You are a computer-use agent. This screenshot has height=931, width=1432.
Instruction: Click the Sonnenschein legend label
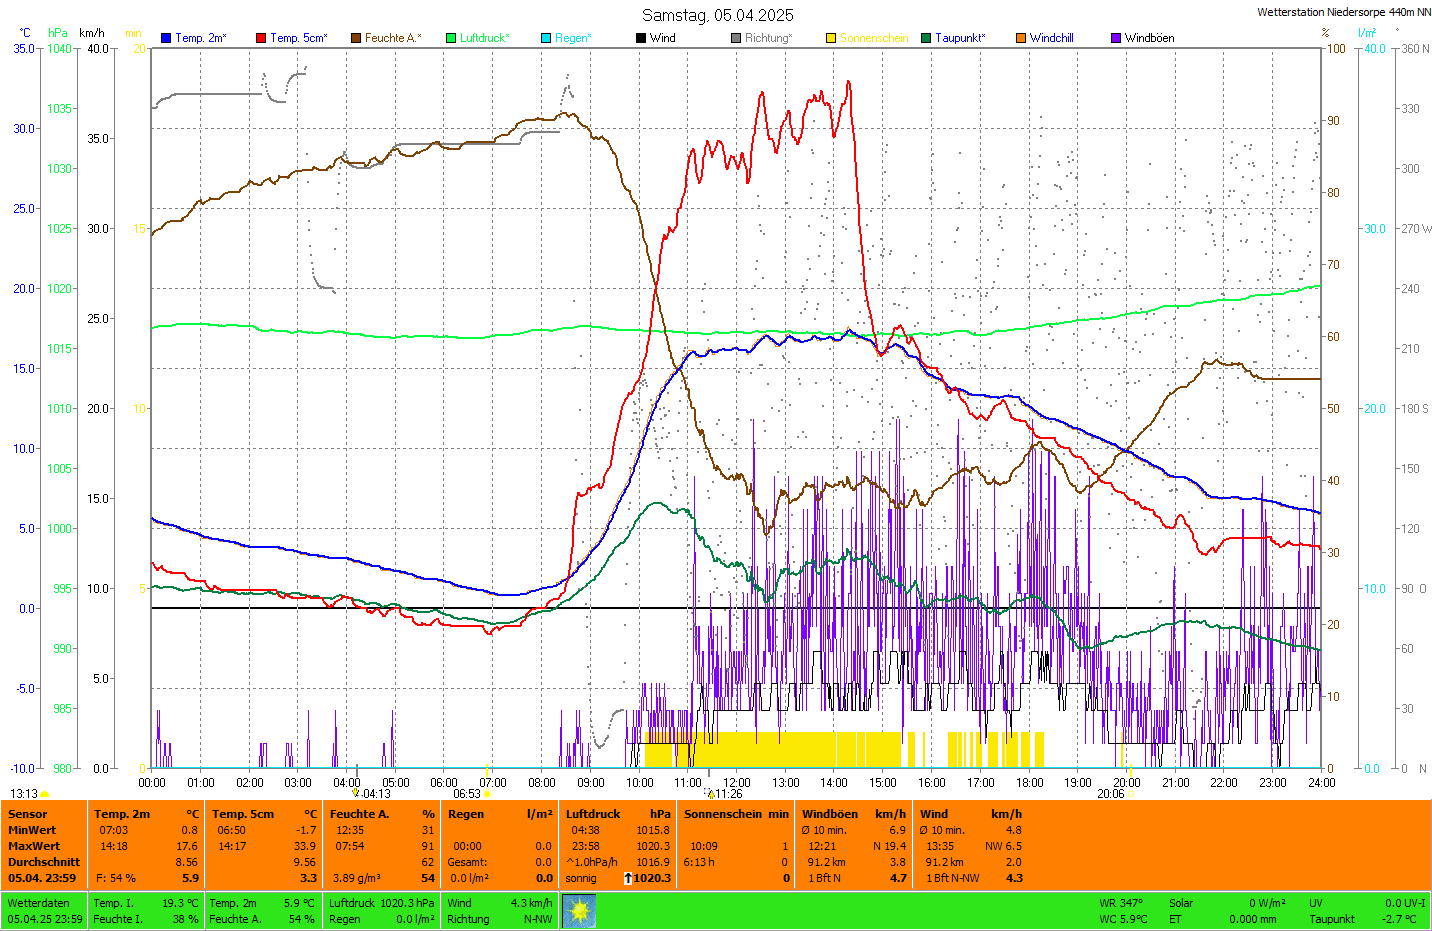[x=873, y=38]
